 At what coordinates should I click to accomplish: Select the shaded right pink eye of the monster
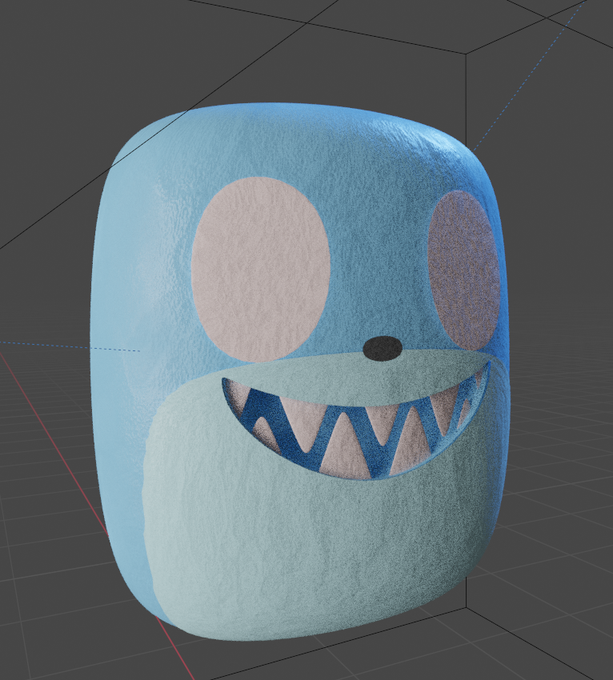pyautogui.click(x=464, y=270)
